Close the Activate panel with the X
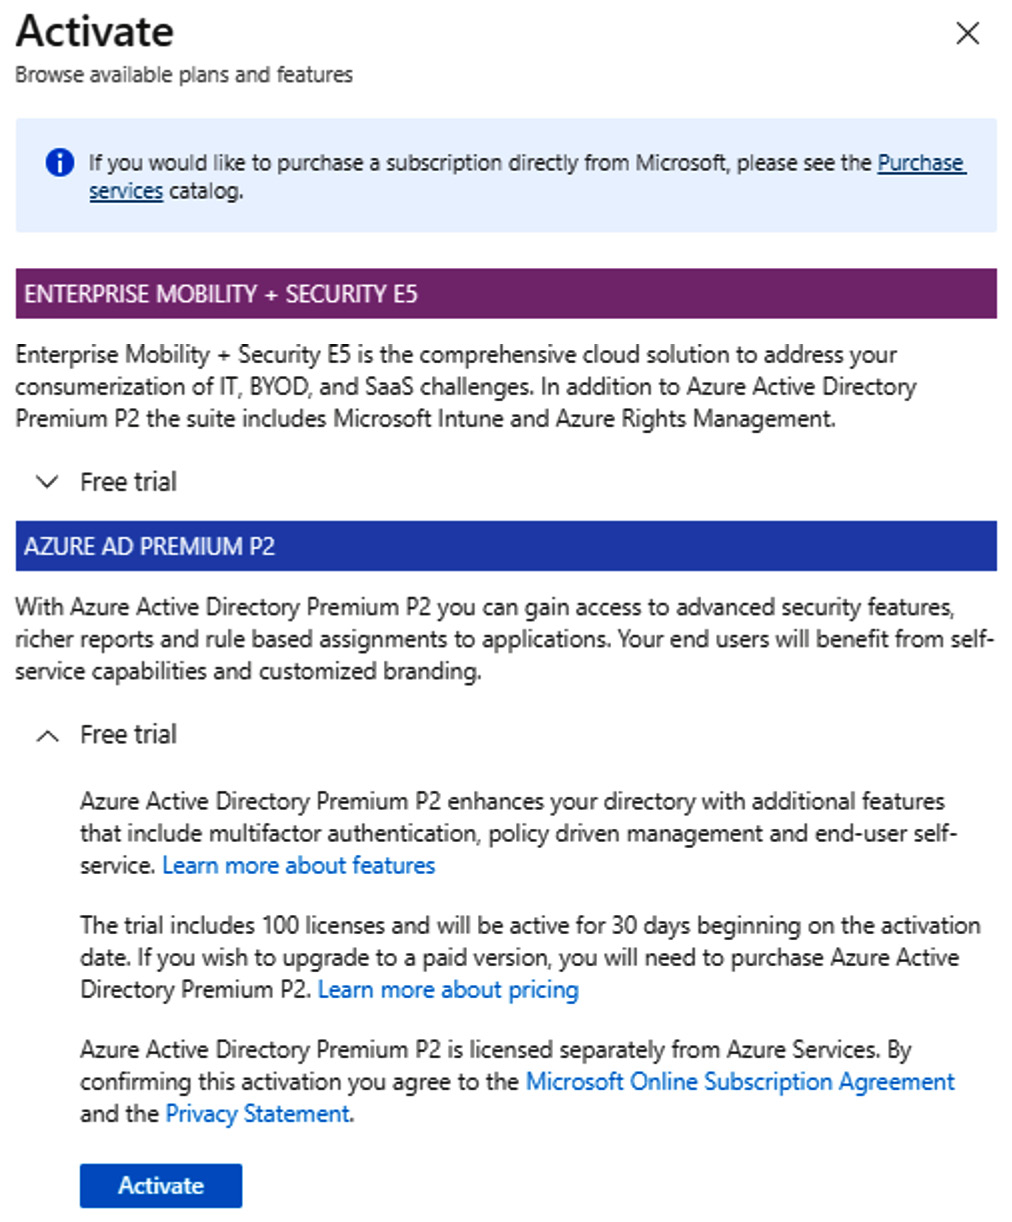 click(x=967, y=34)
